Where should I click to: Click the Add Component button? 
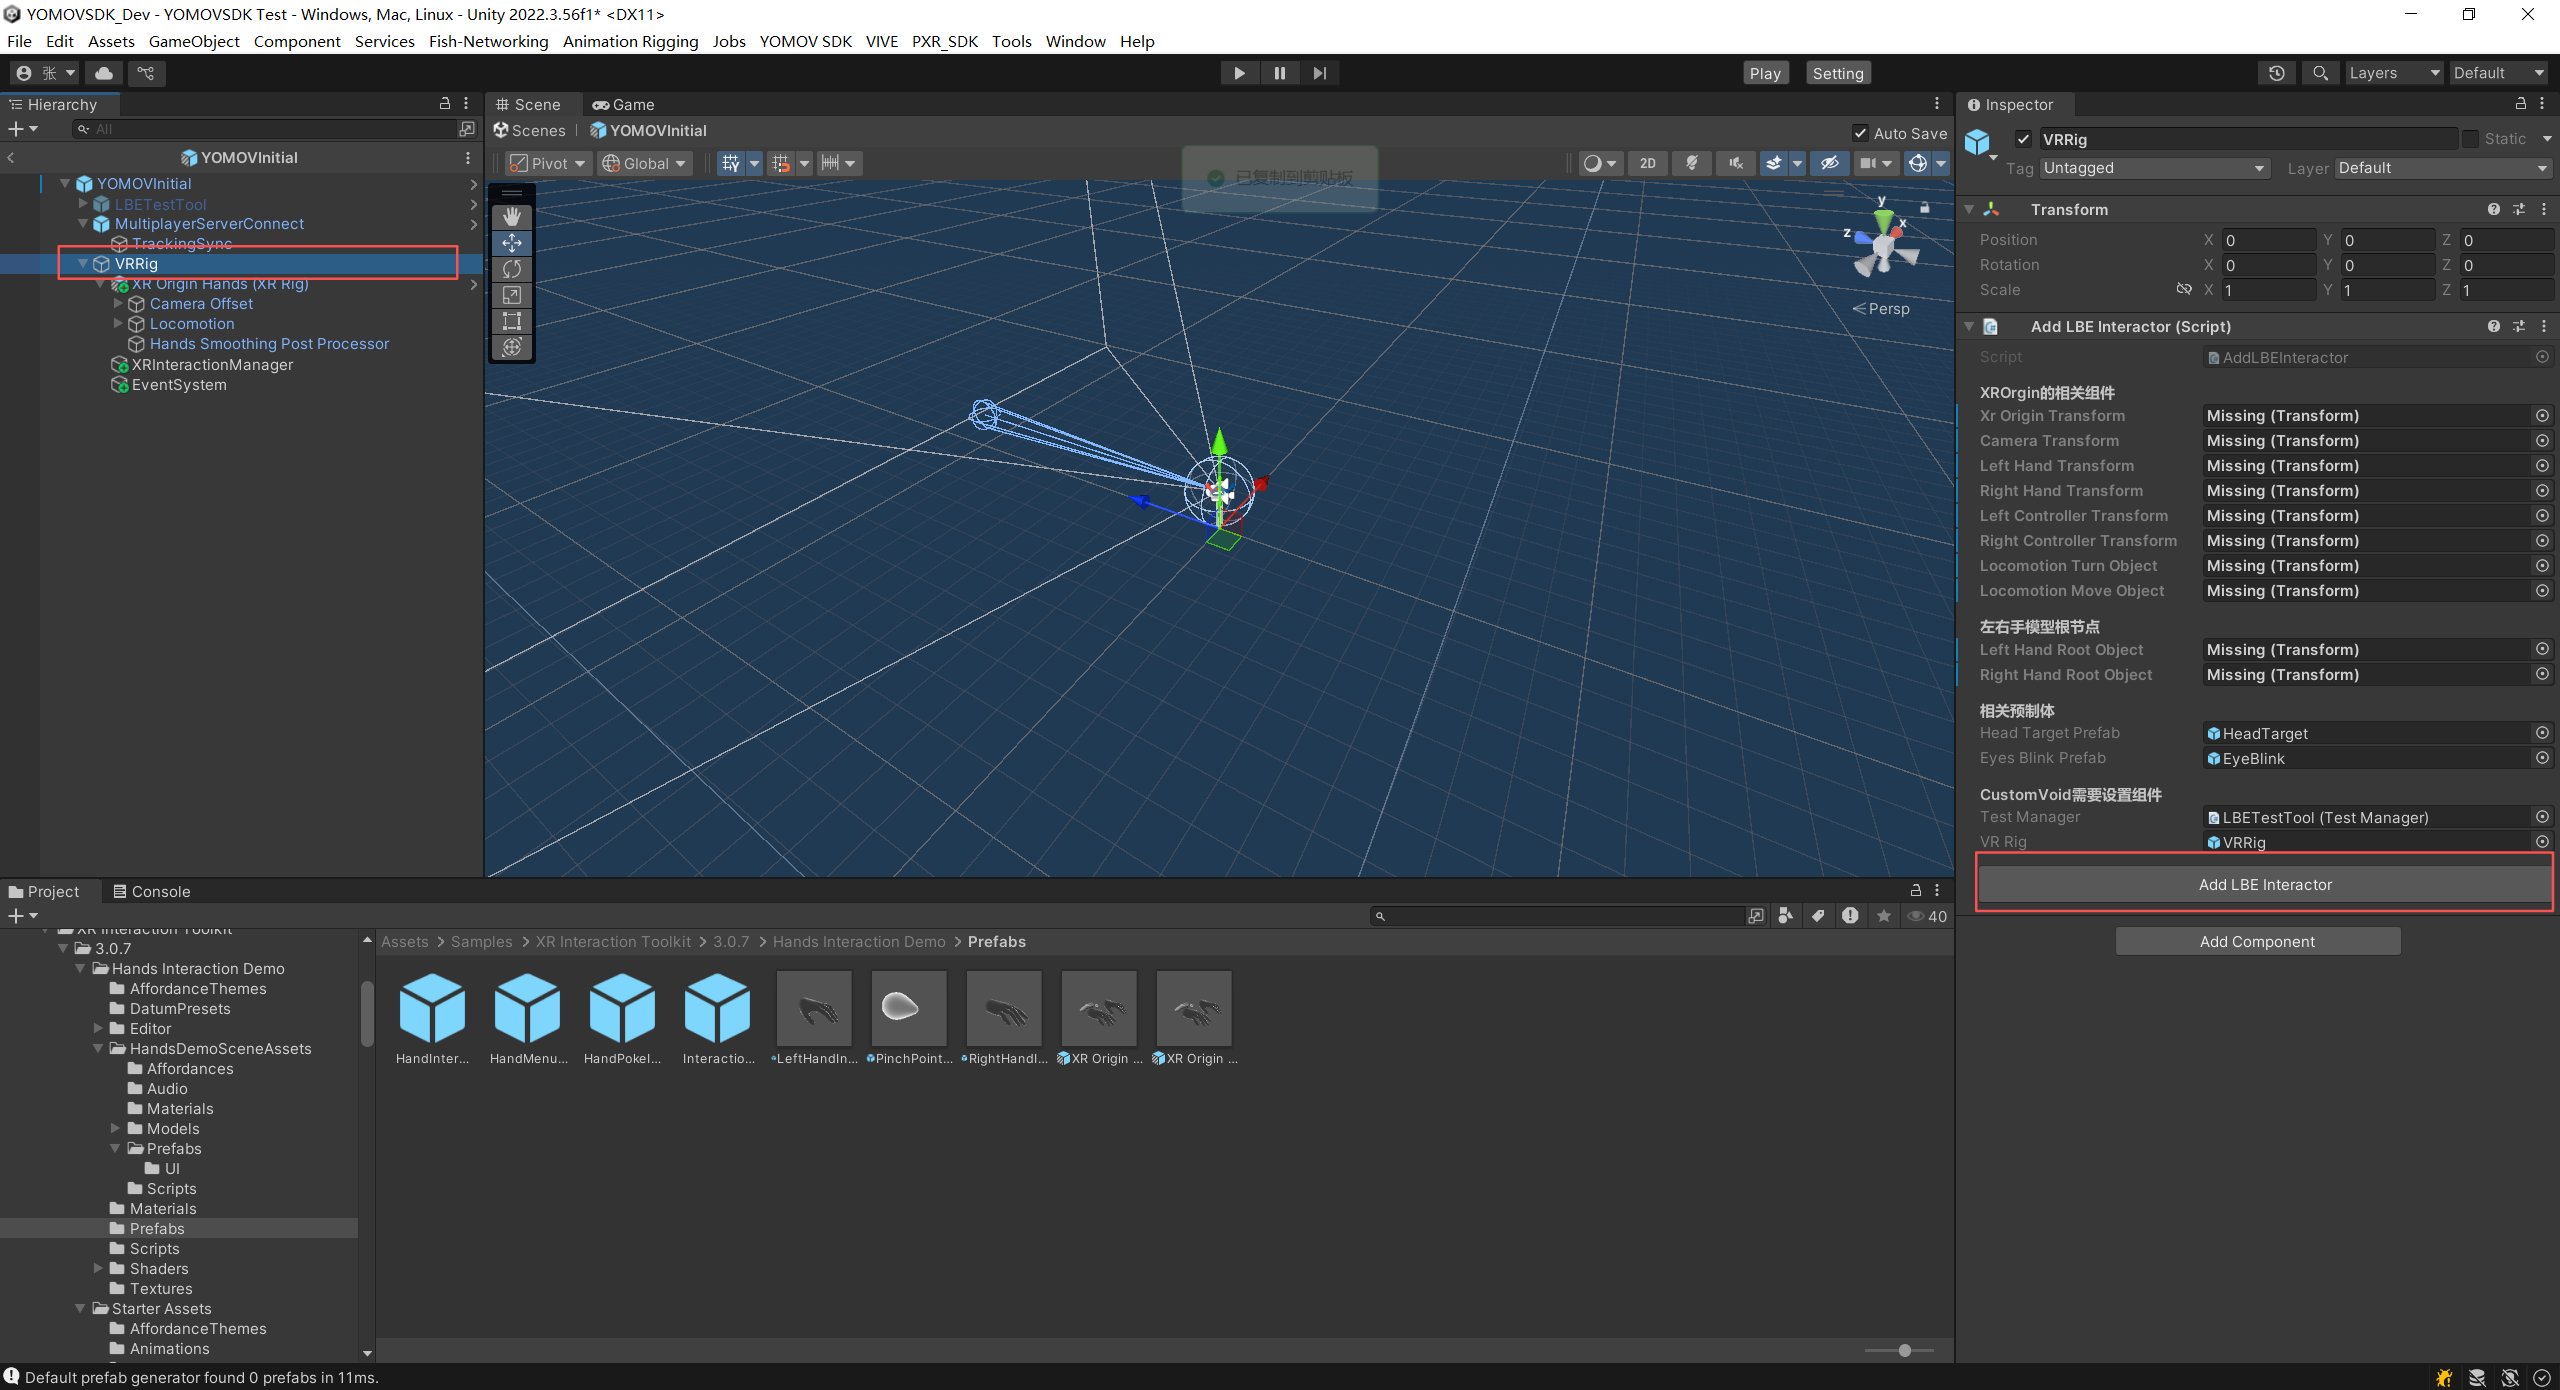[x=2257, y=941]
